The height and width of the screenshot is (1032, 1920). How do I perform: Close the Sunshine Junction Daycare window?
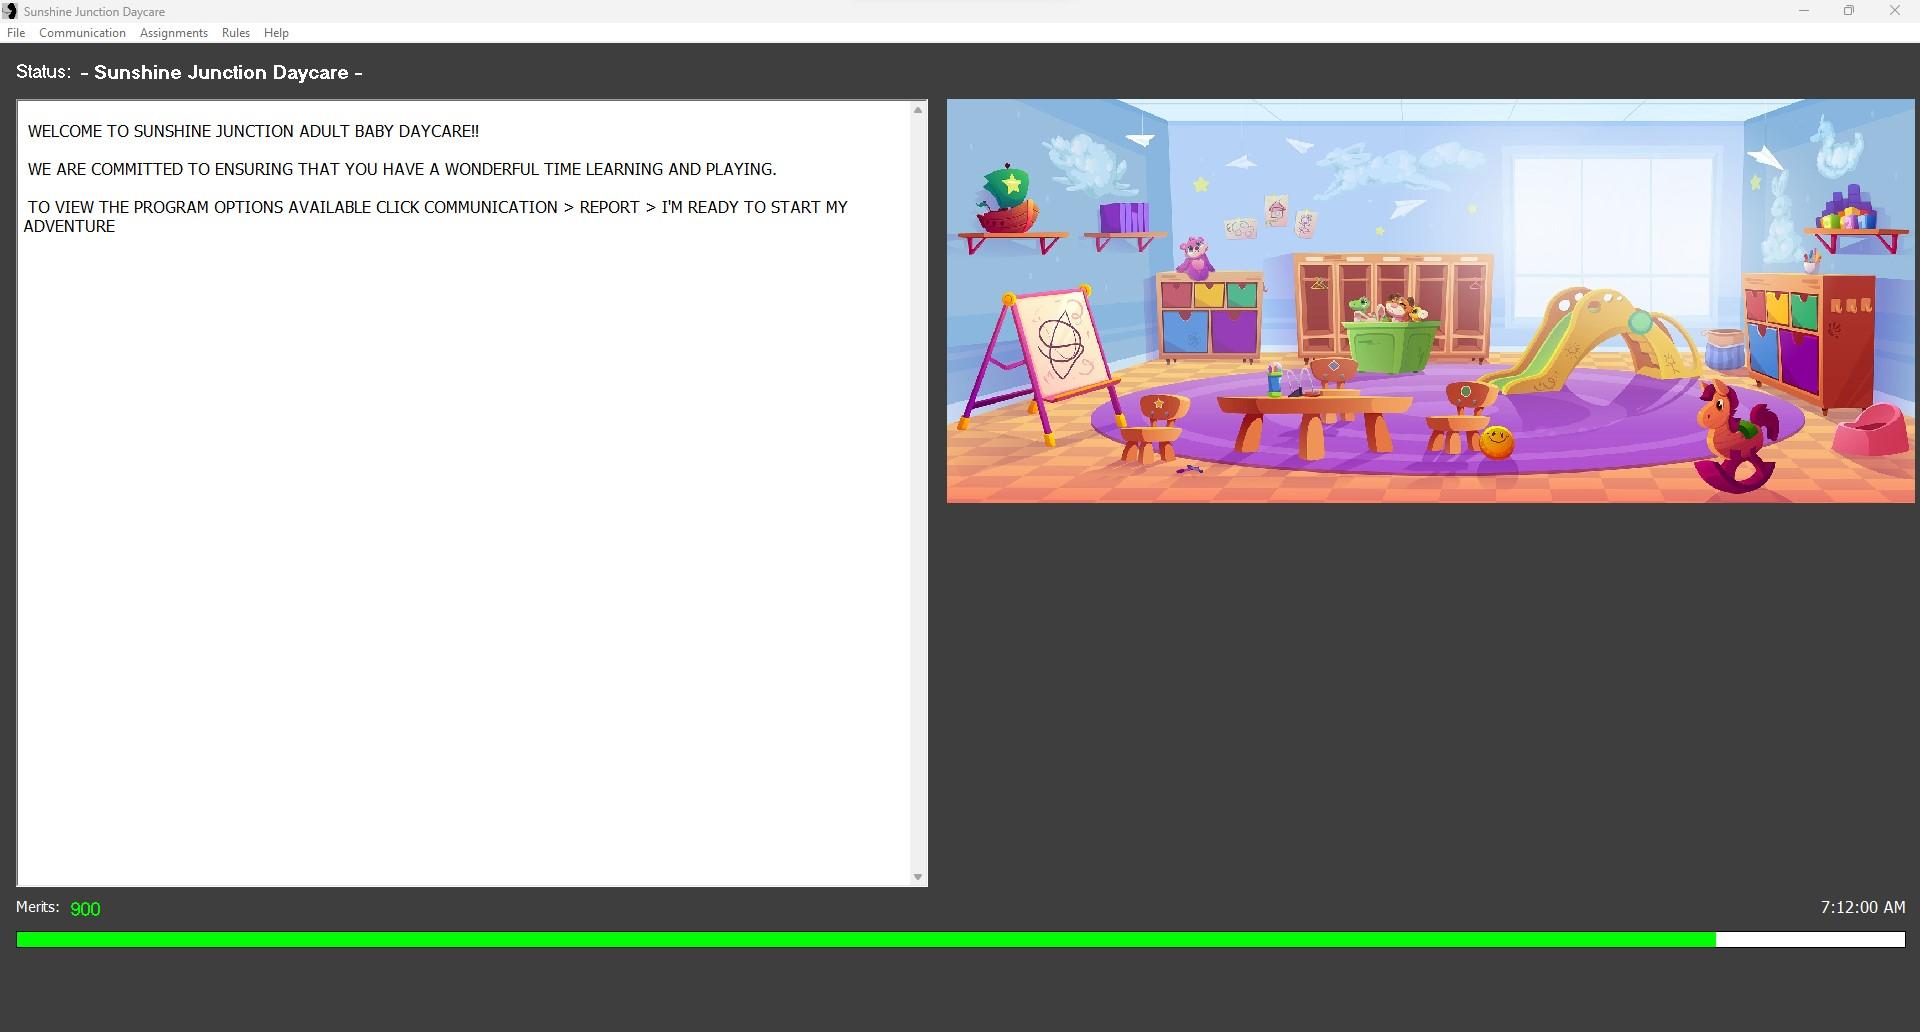(1894, 11)
